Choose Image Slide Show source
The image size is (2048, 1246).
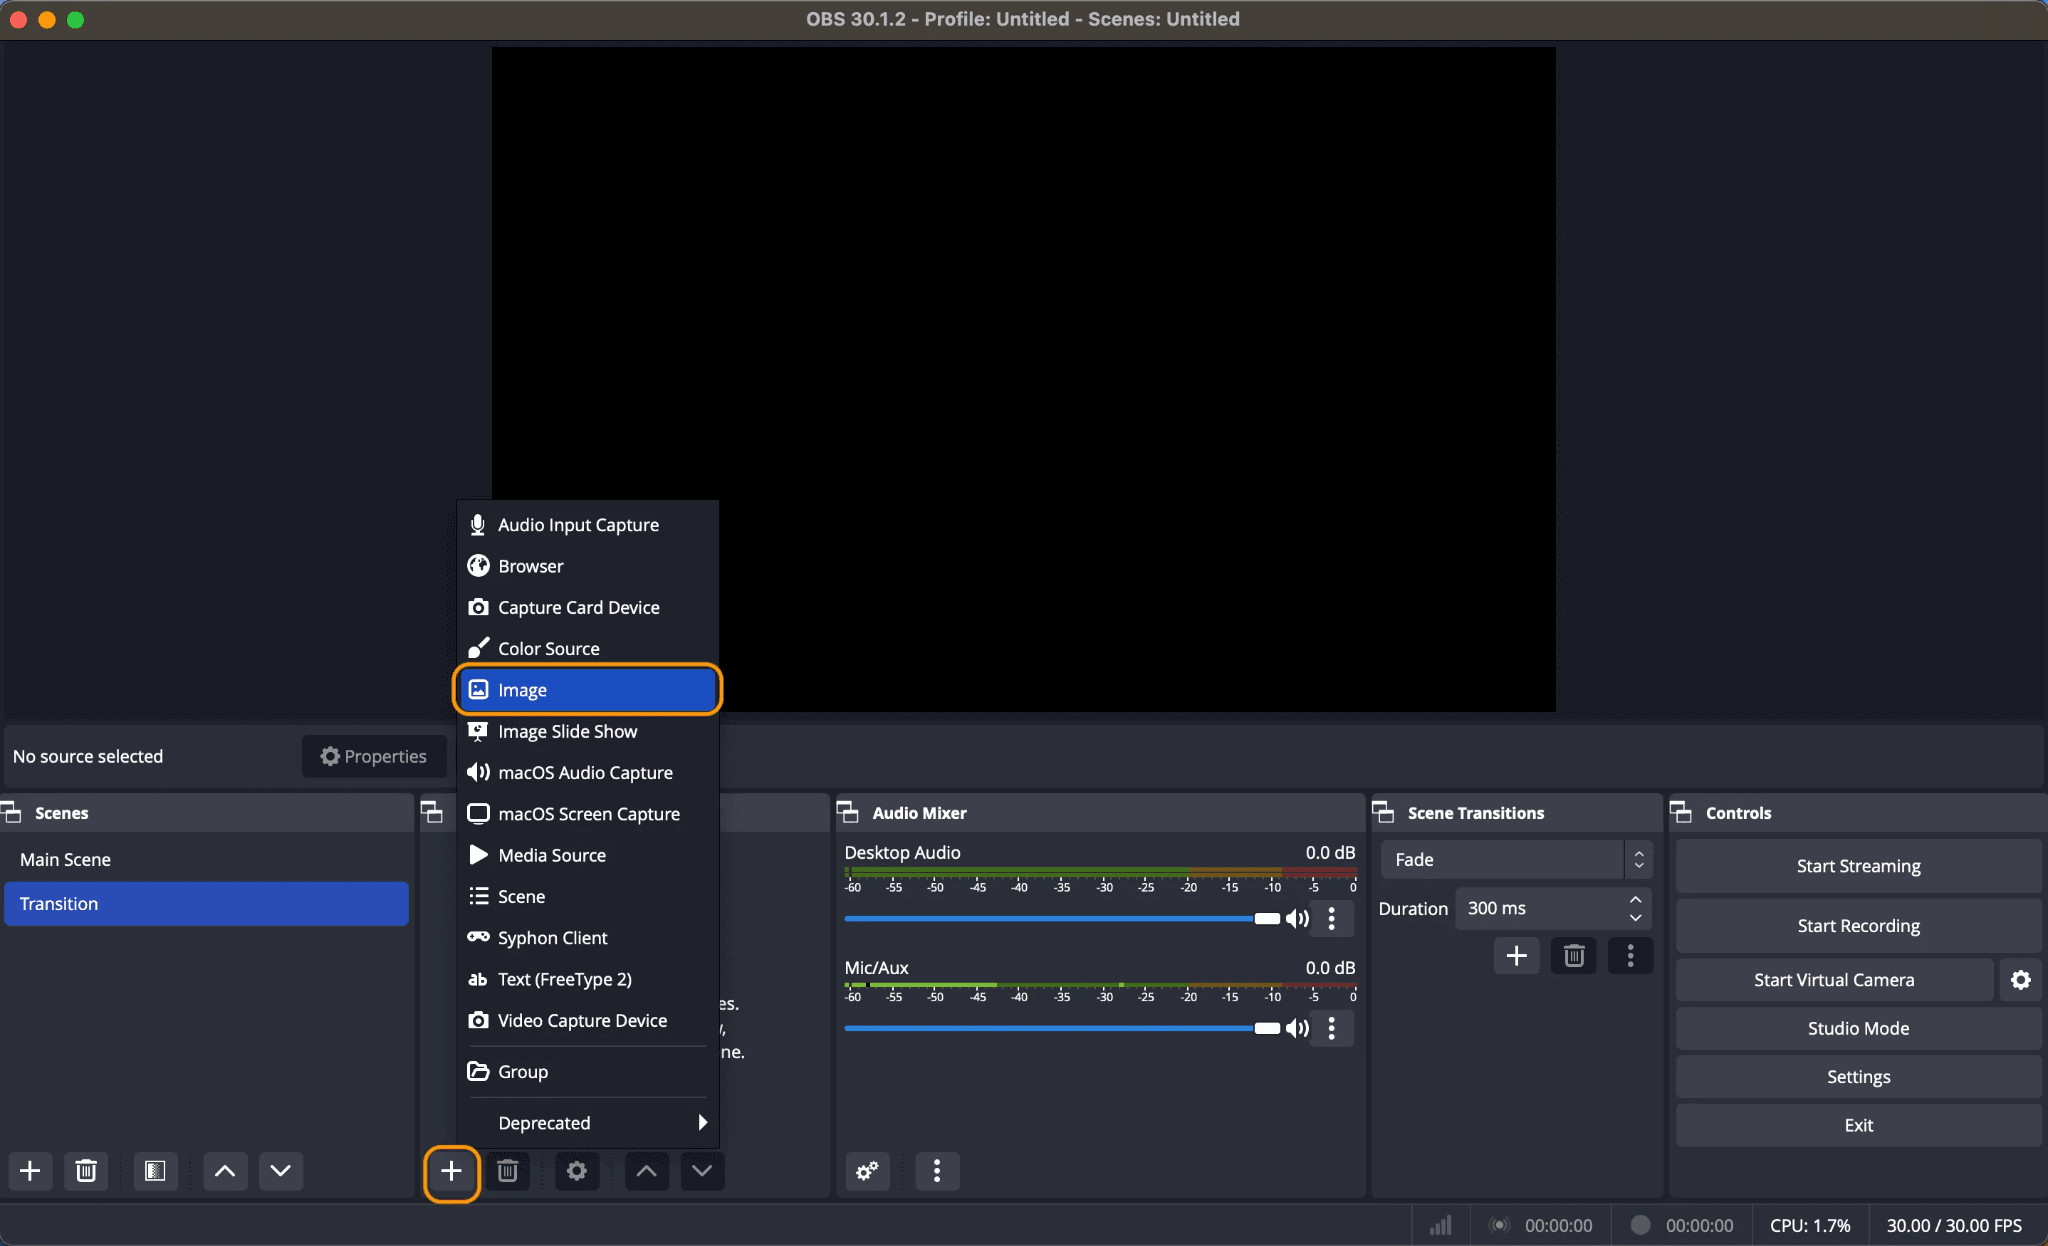[x=588, y=731]
